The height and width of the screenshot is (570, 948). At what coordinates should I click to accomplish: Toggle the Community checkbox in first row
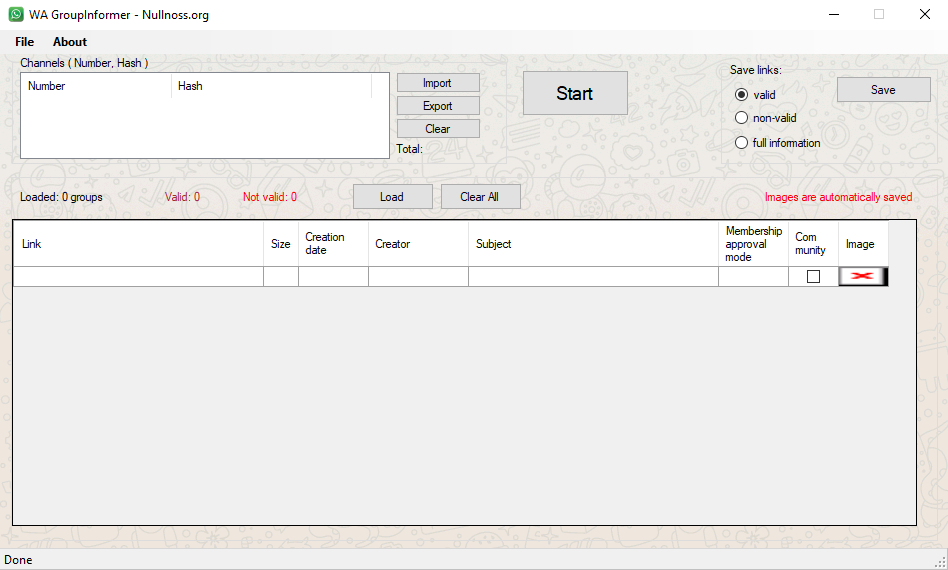[x=813, y=277]
